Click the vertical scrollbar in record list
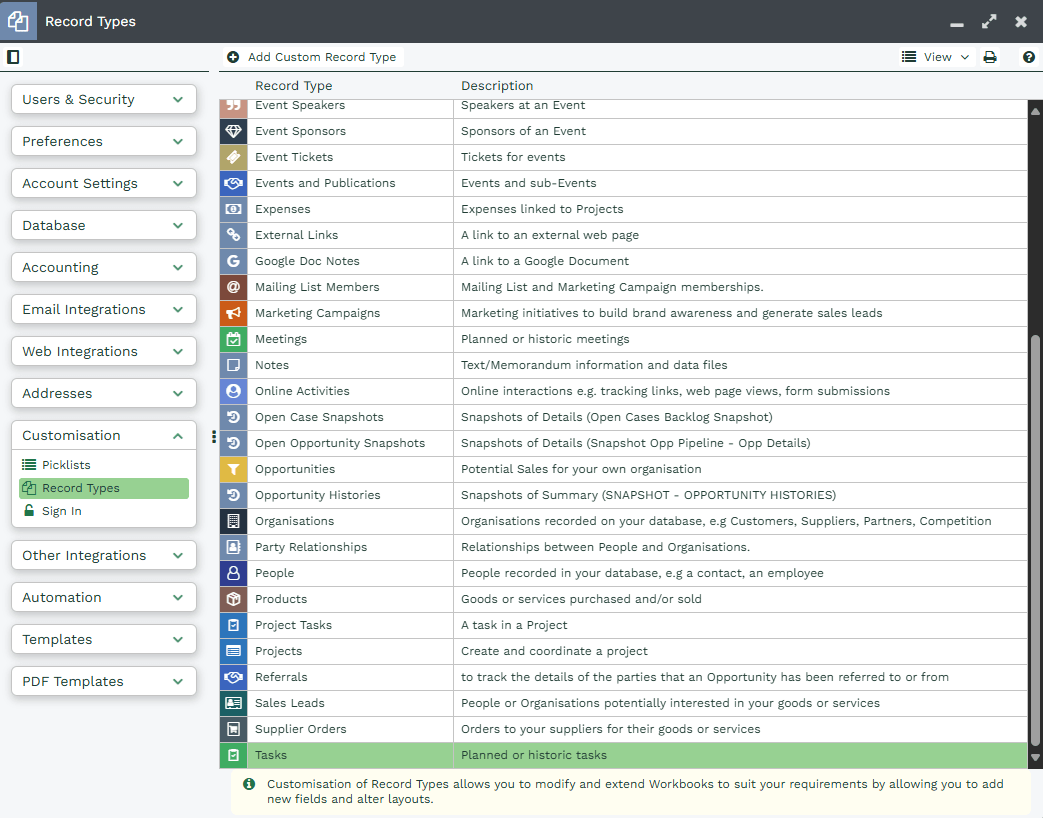The height and width of the screenshot is (818, 1043). tap(1035, 540)
